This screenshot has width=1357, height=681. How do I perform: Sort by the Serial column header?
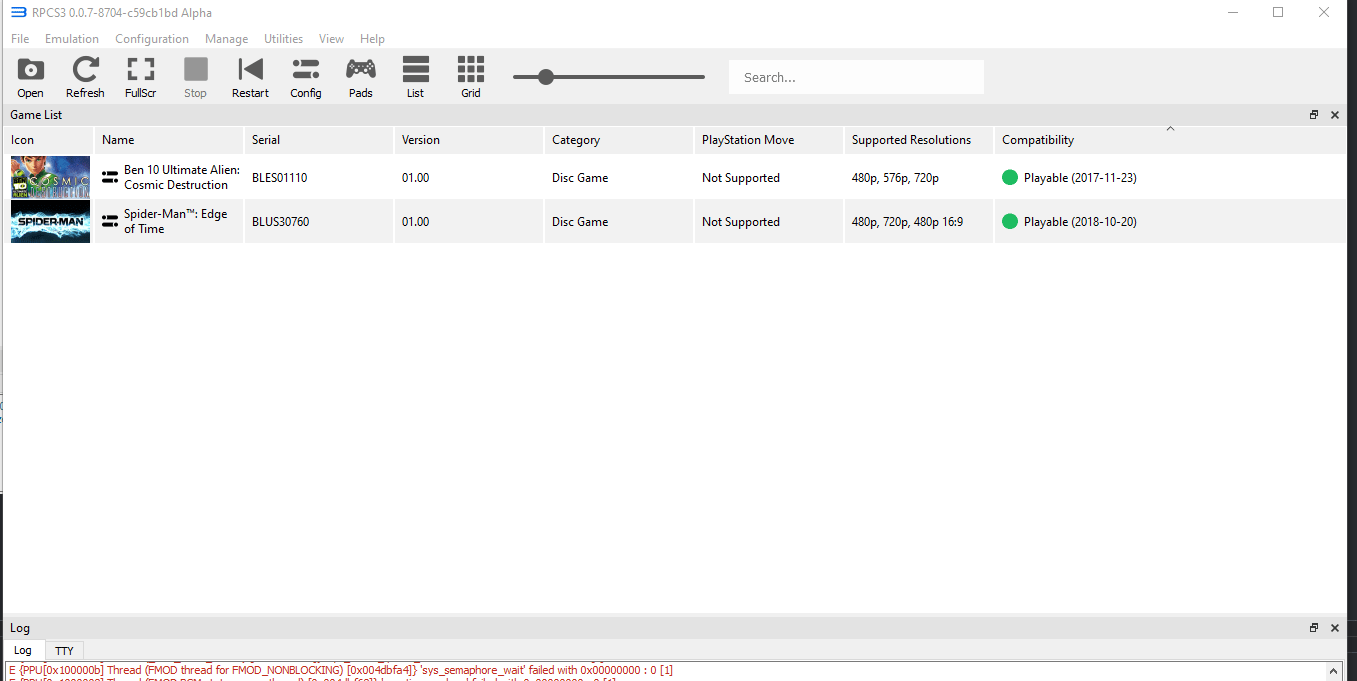pyautogui.click(x=319, y=140)
